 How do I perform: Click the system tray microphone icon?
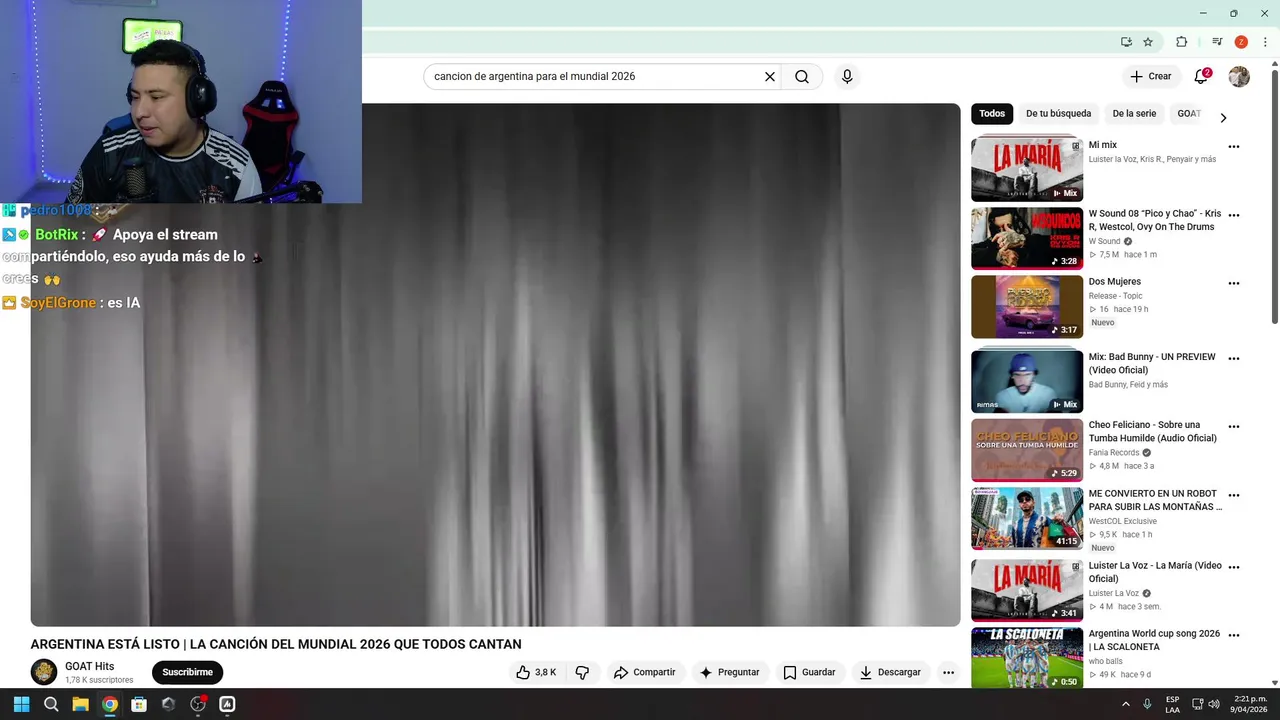click(x=1147, y=704)
